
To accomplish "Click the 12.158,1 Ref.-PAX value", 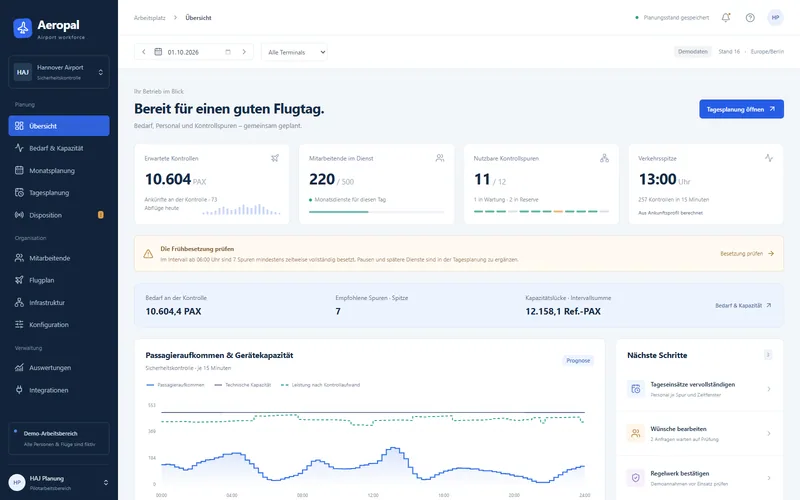I will (563, 311).
